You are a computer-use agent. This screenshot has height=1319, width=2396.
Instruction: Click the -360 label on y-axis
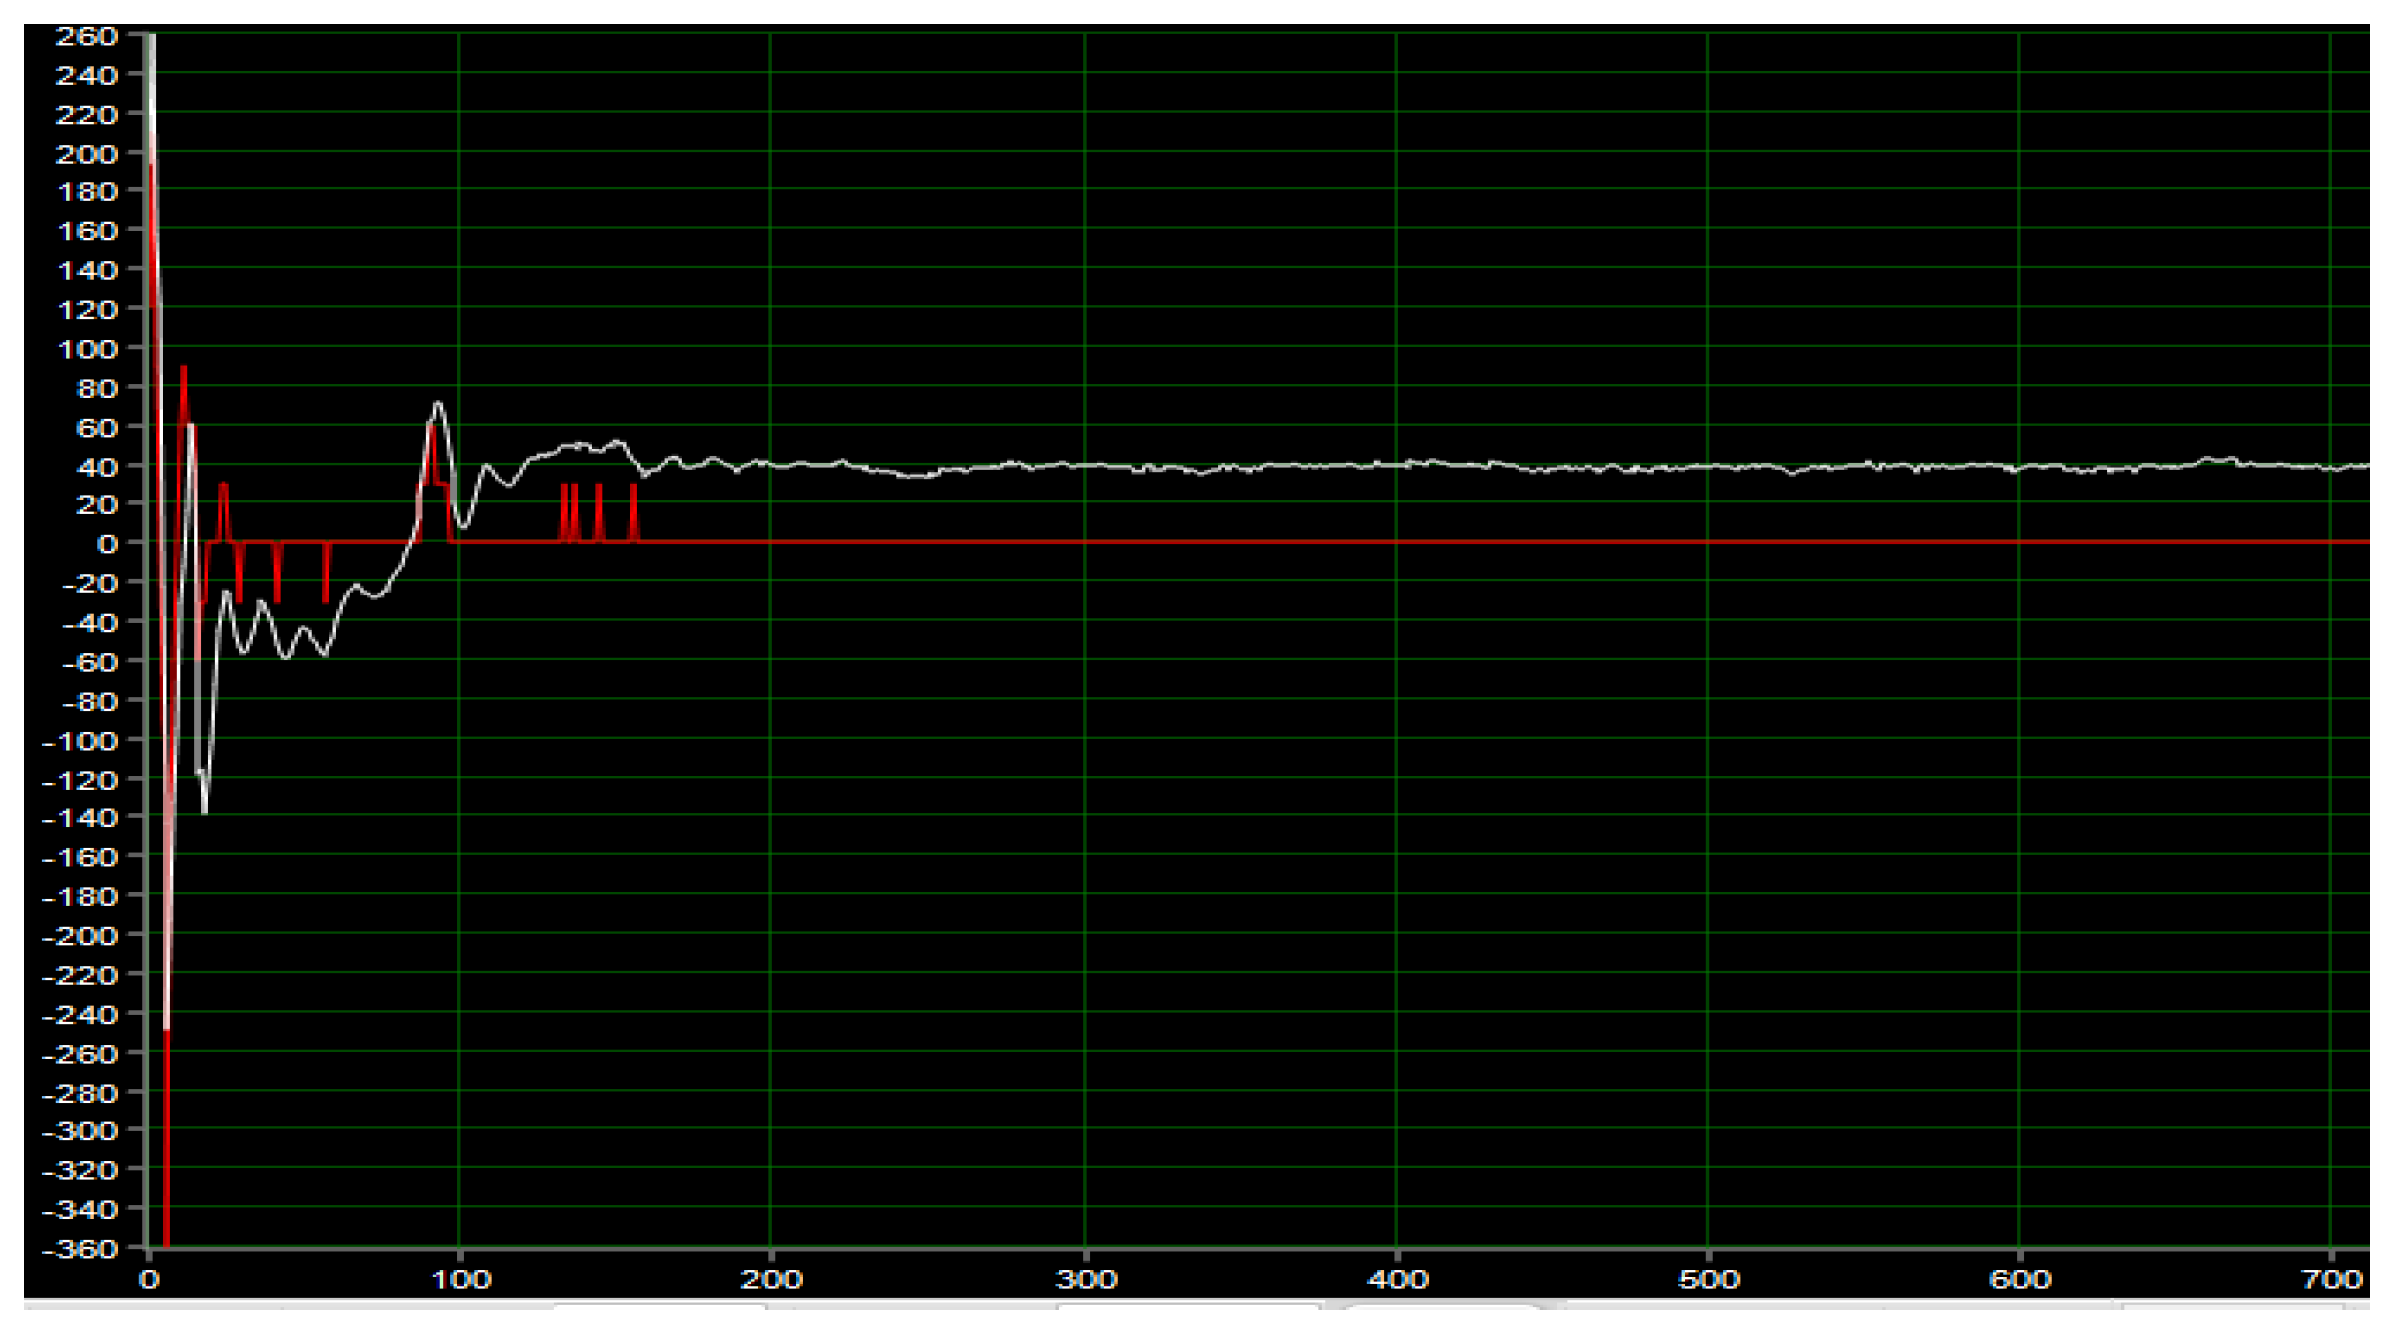[79, 1248]
